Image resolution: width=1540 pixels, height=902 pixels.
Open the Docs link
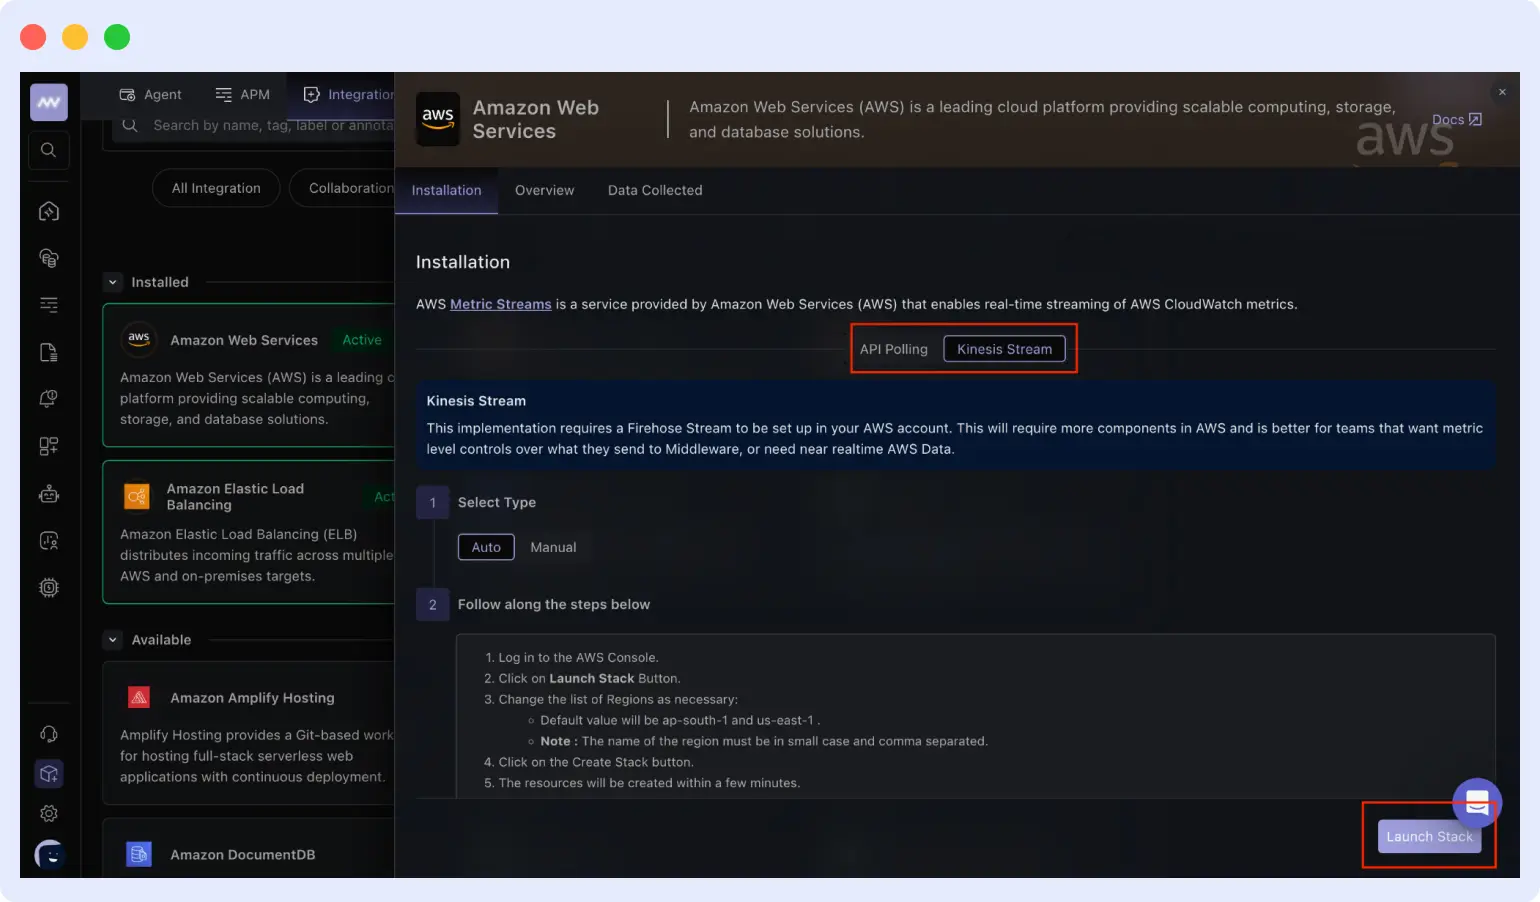coord(1457,120)
